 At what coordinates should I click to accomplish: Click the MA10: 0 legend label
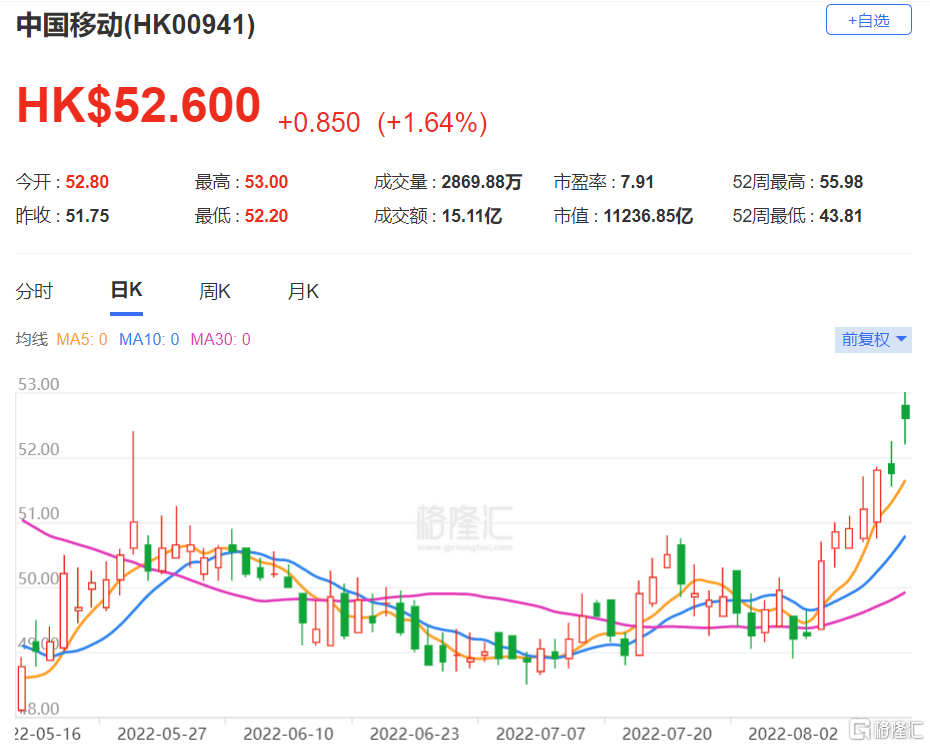pyautogui.click(x=149, y=339)
